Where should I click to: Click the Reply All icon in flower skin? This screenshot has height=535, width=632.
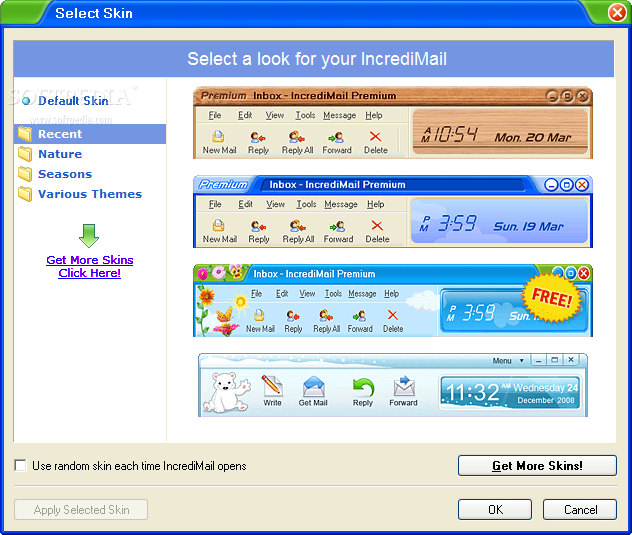pos(326,315)
